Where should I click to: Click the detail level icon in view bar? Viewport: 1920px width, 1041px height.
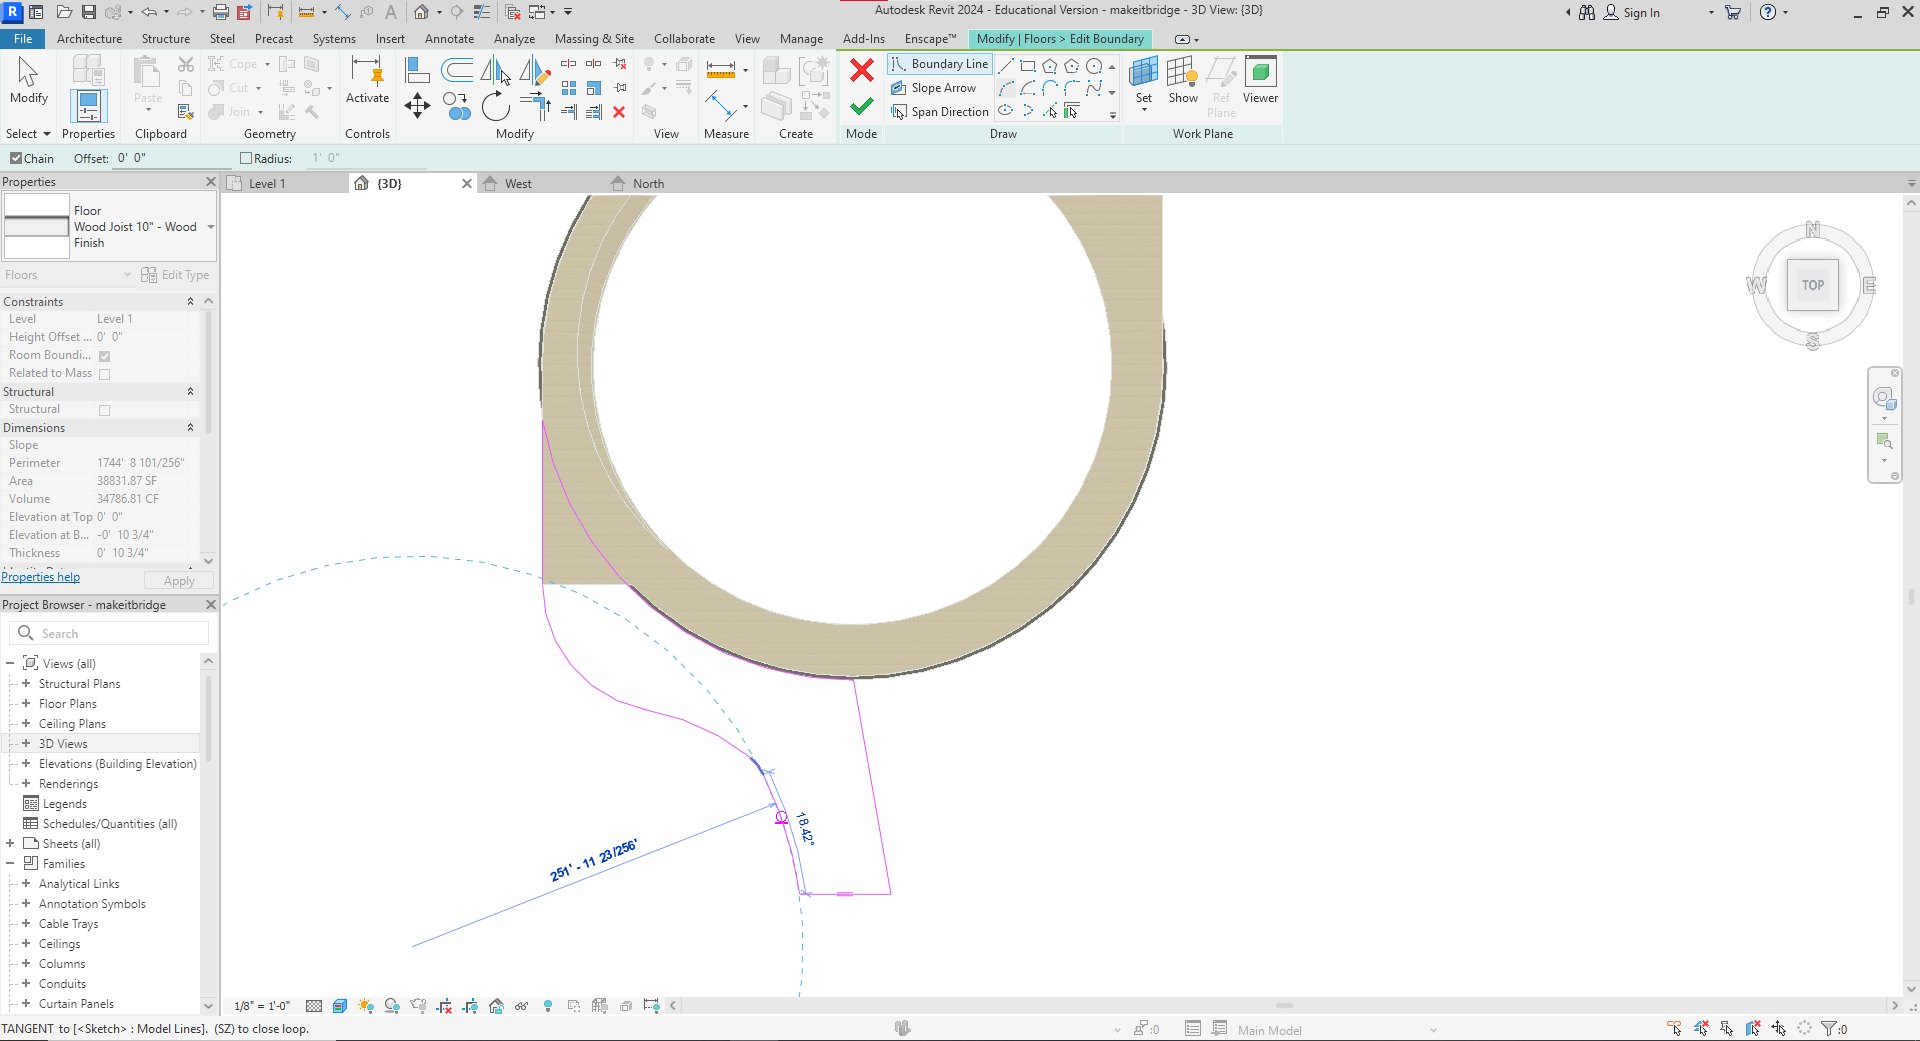(x=314, y=1006)
